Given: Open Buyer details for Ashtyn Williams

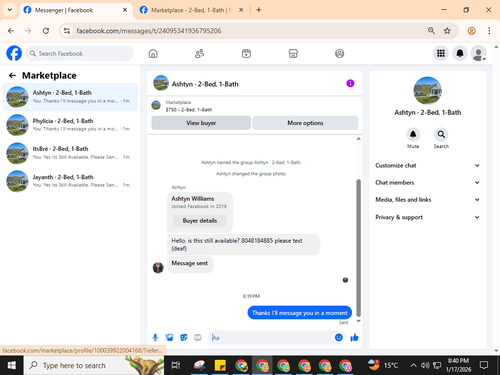Looking at the screenshot, I should 200,221.
